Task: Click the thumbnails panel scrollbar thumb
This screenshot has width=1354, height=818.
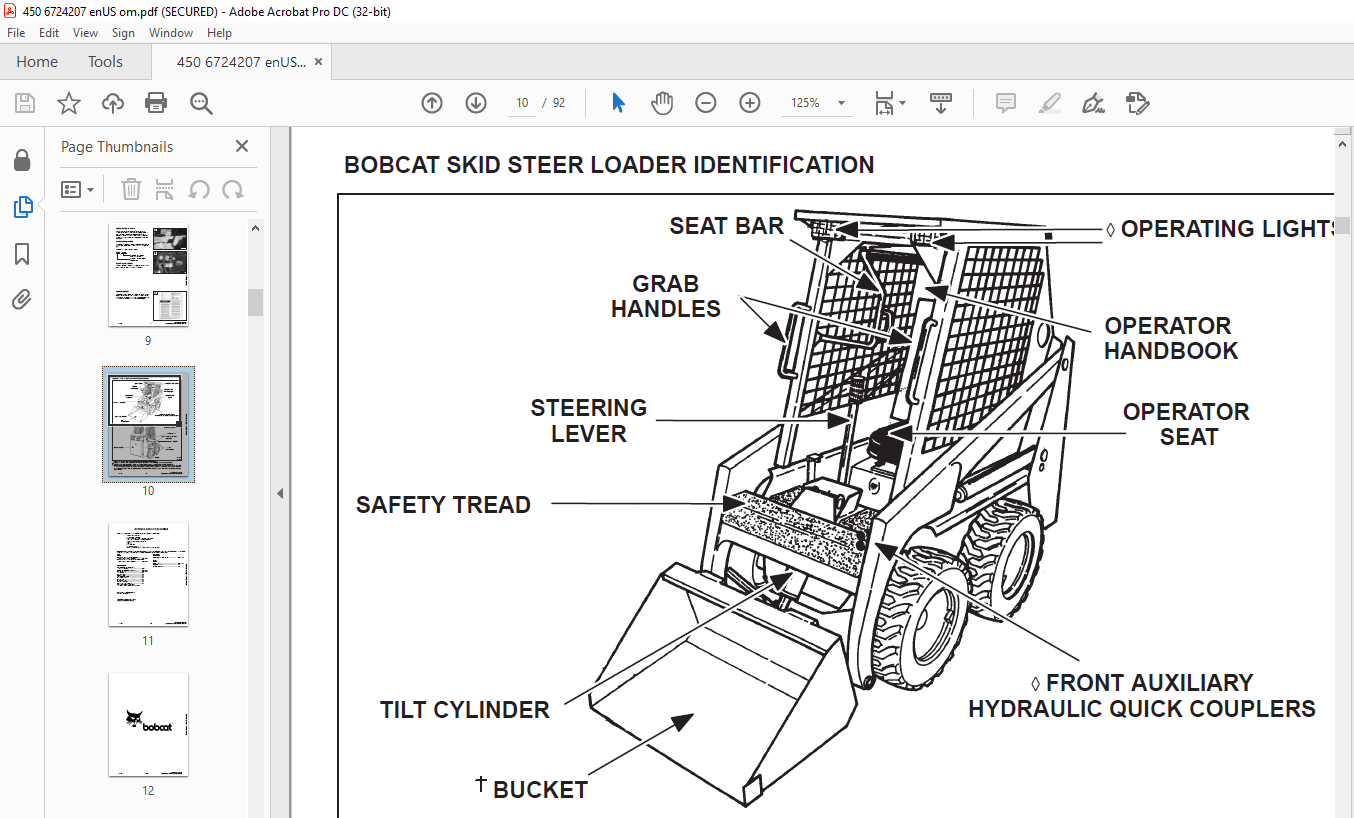Action: [255, 302]
